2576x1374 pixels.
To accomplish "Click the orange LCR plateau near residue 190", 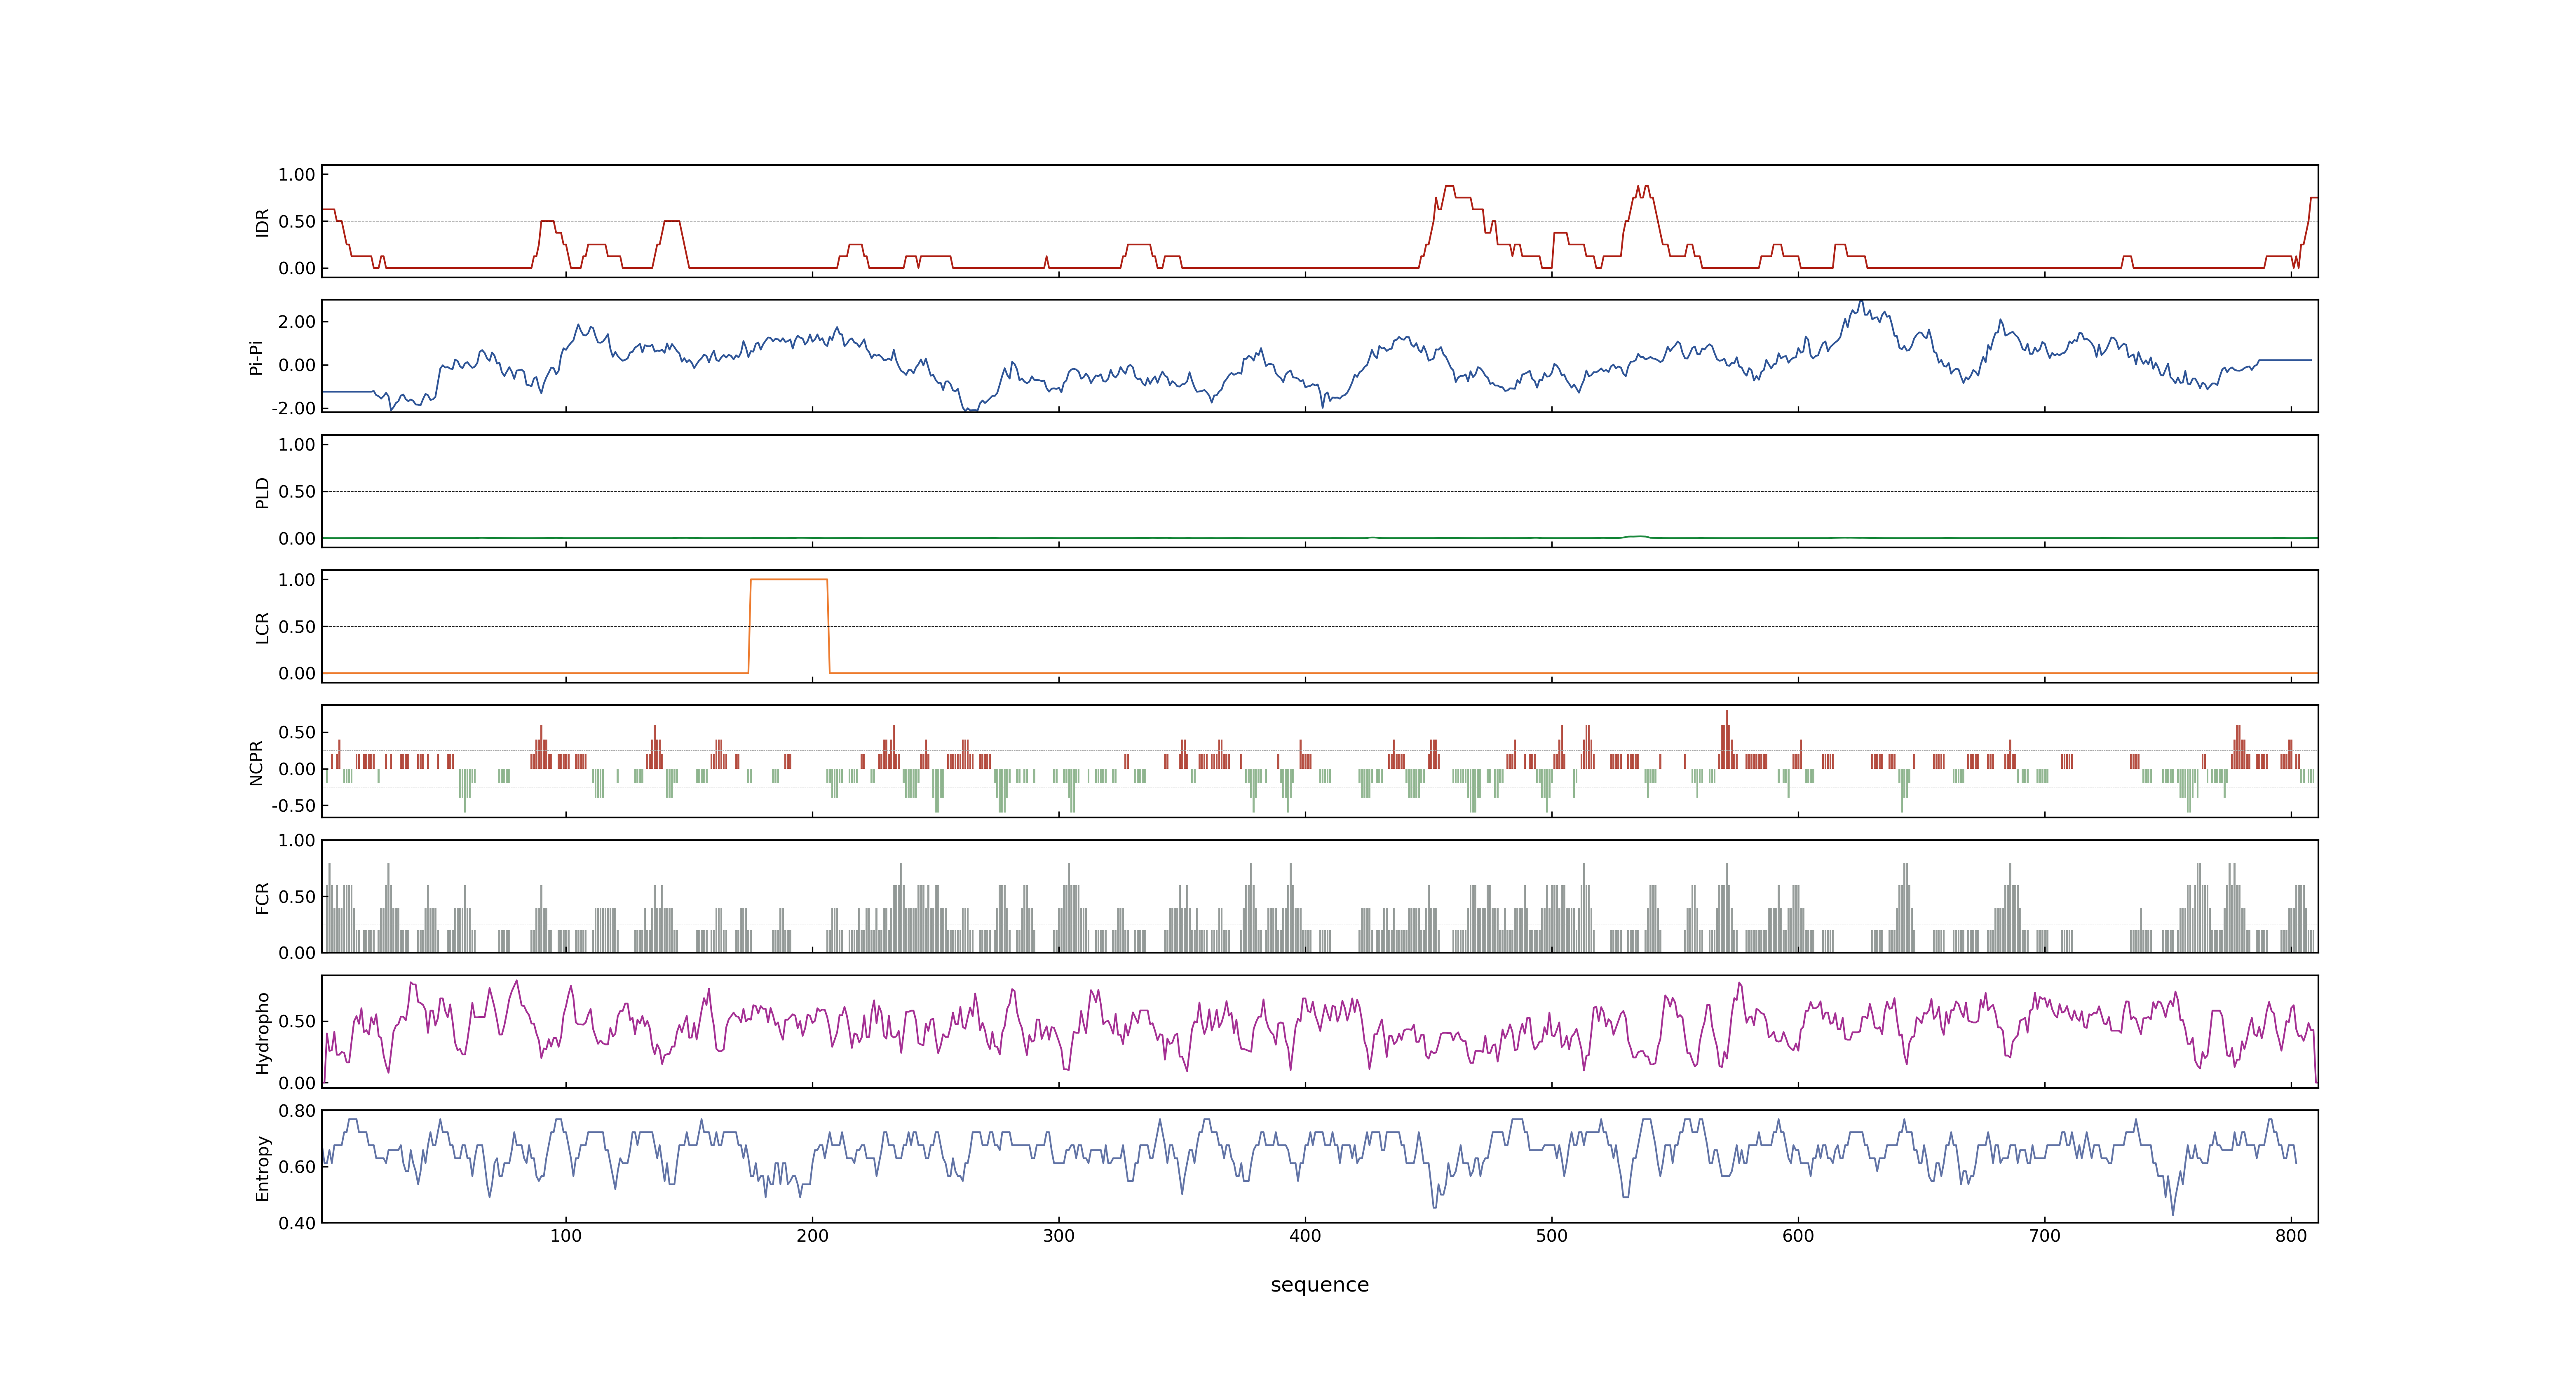I will point(789,579).
